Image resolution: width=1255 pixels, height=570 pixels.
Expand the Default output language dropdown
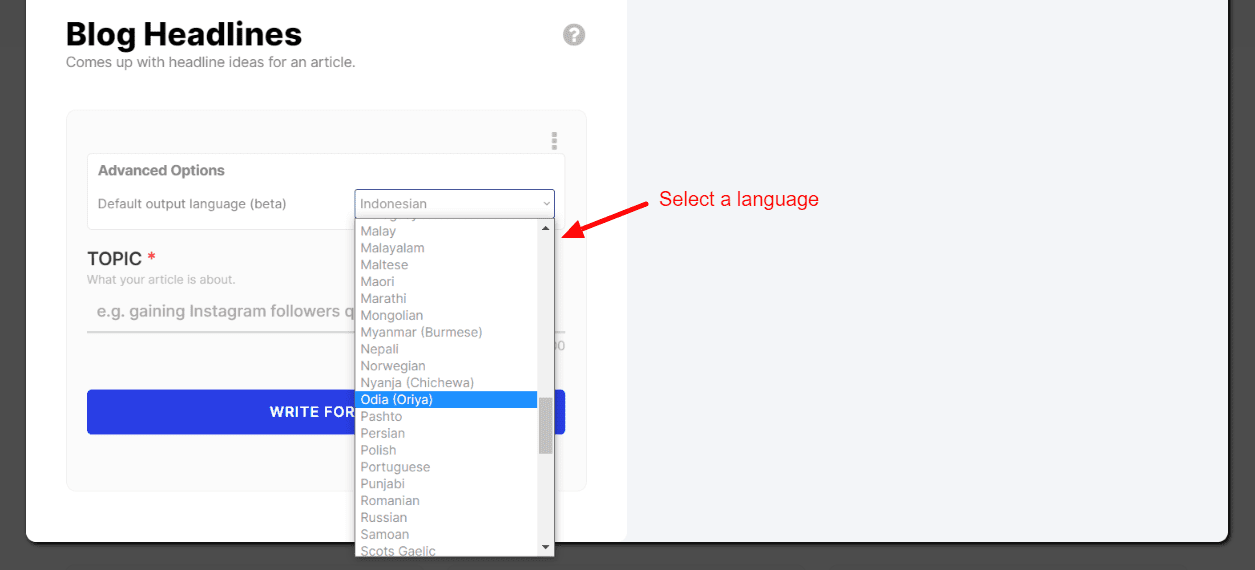click(454, 204)
